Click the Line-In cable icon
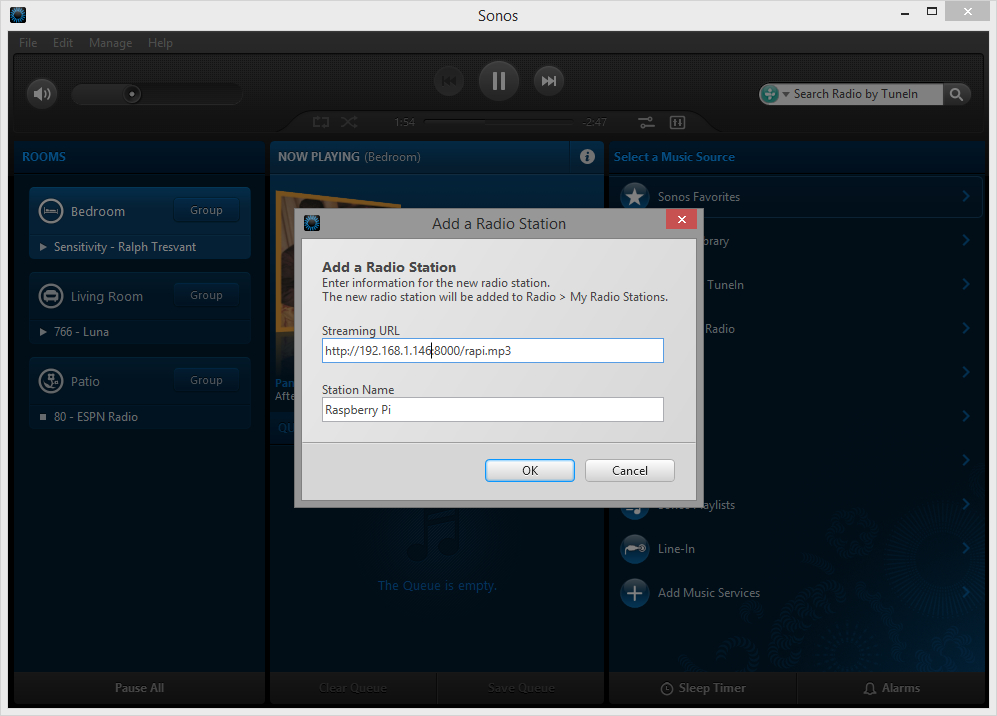997x716 pixels. pos(634,549)
